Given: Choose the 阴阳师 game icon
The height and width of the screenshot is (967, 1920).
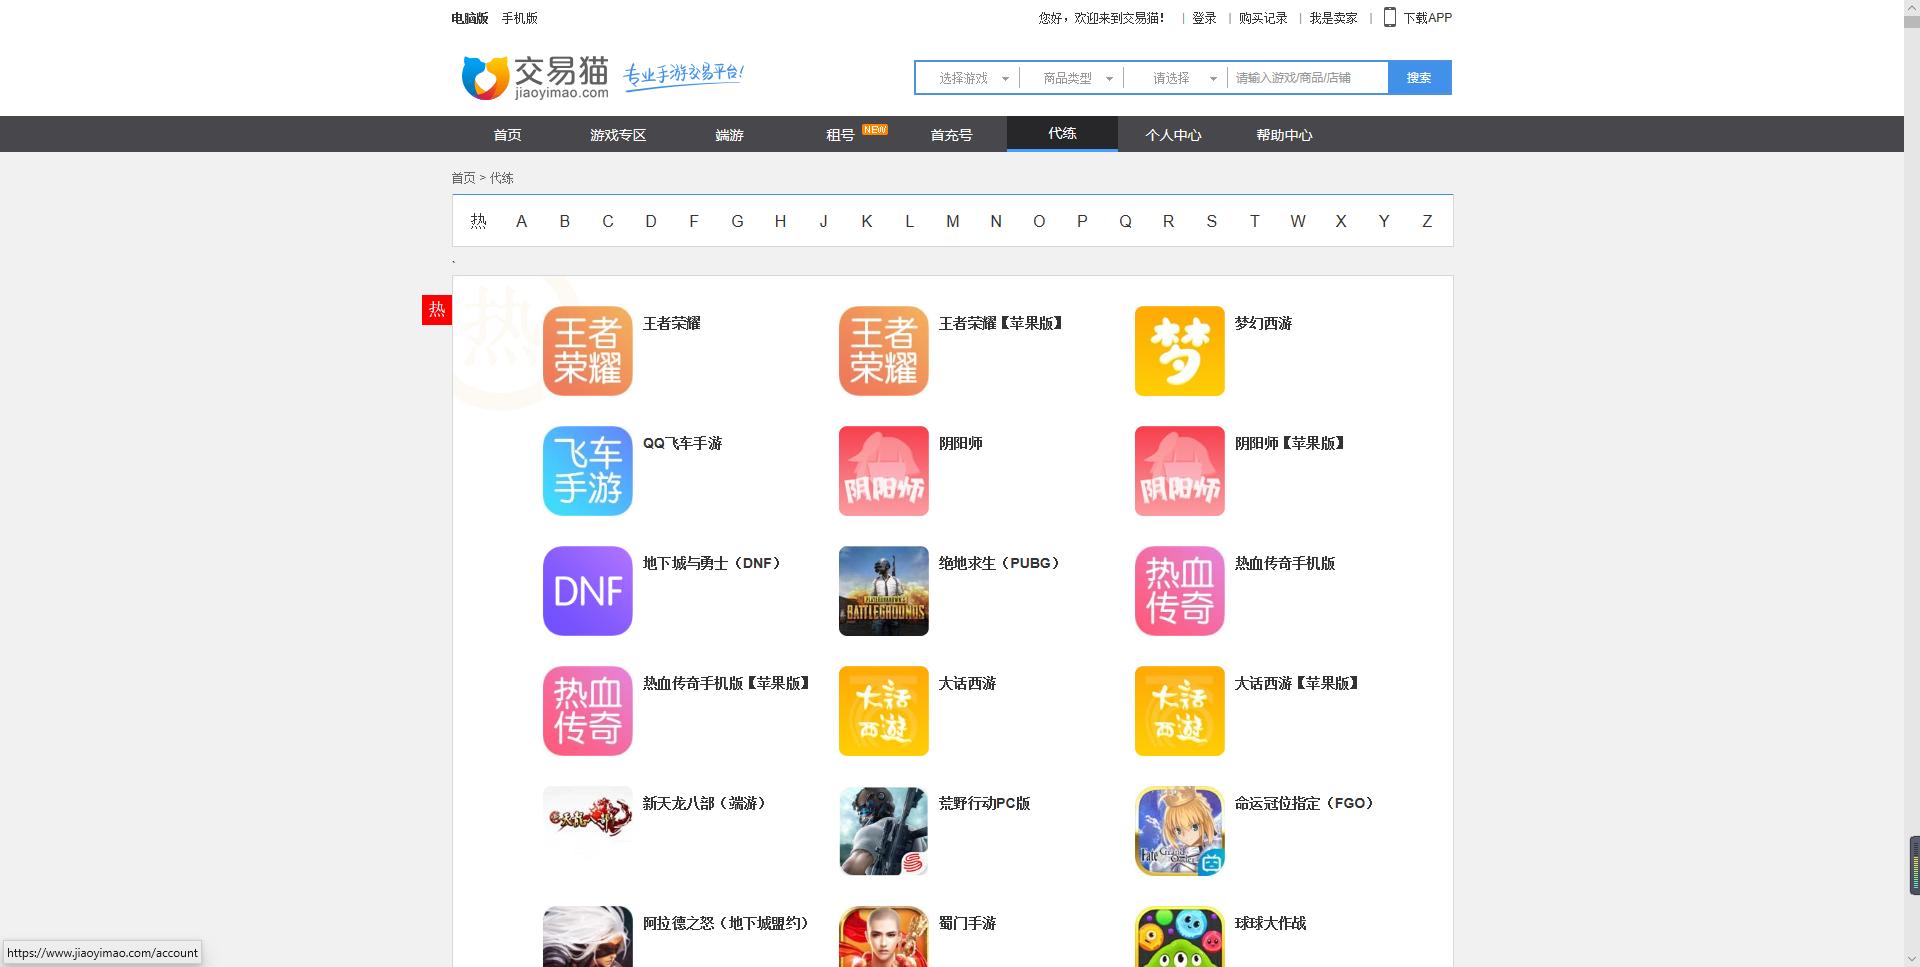Looking at the screenshot, I should pos(884,471).
